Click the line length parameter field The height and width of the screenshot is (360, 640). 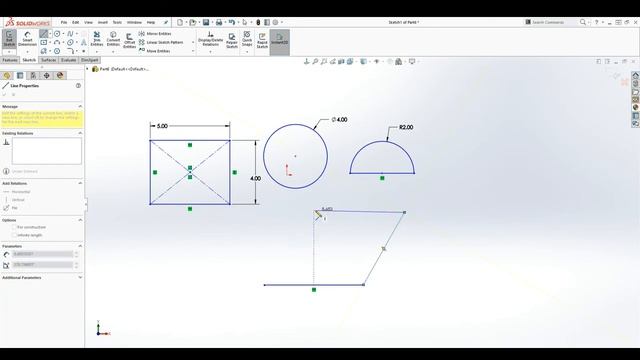[42, 254]
